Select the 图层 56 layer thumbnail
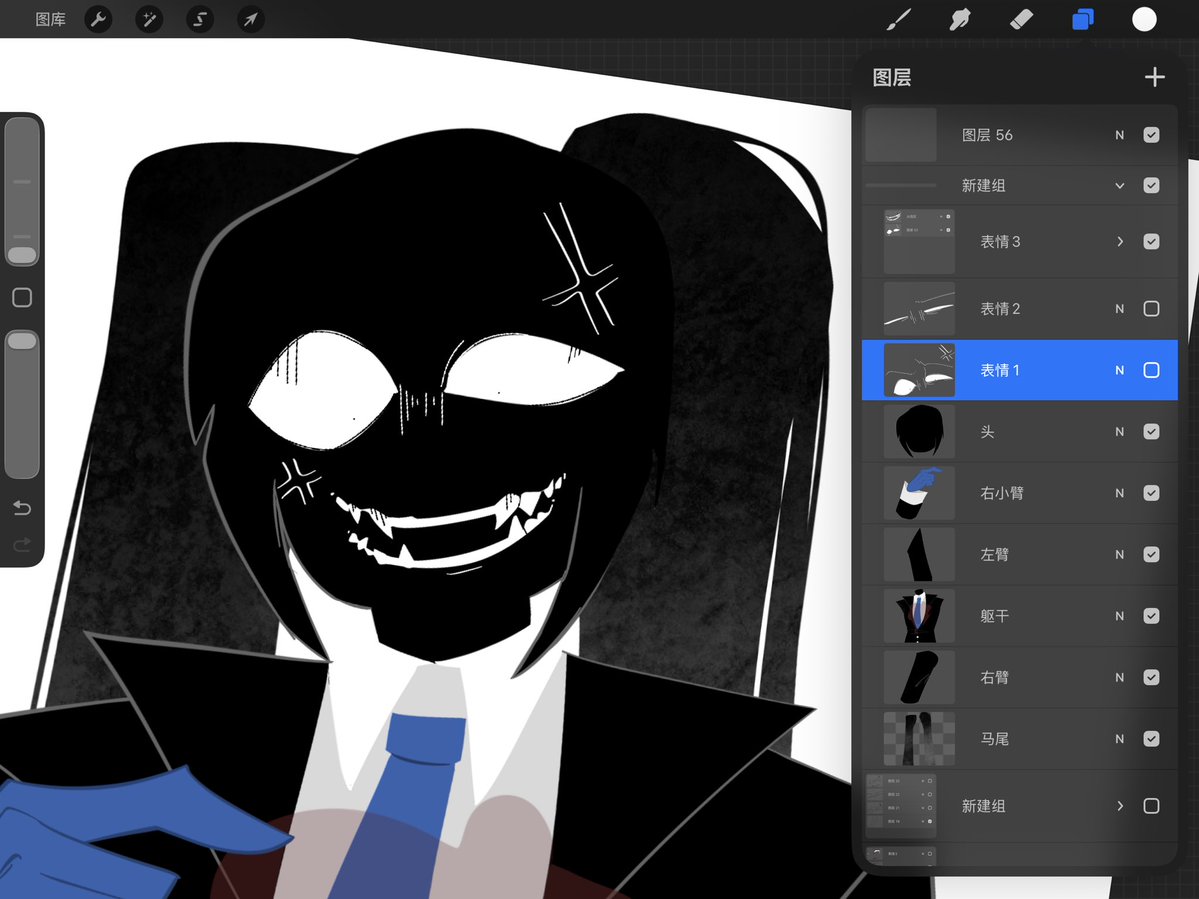 coord(901,135)
